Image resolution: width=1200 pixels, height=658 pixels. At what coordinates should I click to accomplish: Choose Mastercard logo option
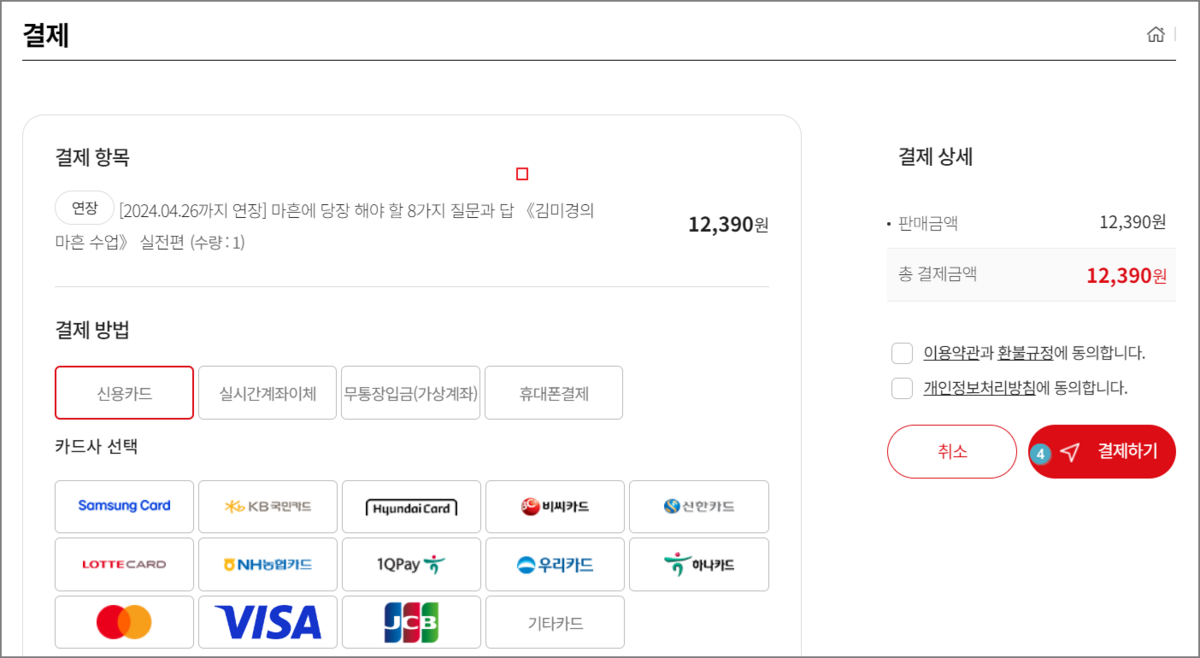124,622
